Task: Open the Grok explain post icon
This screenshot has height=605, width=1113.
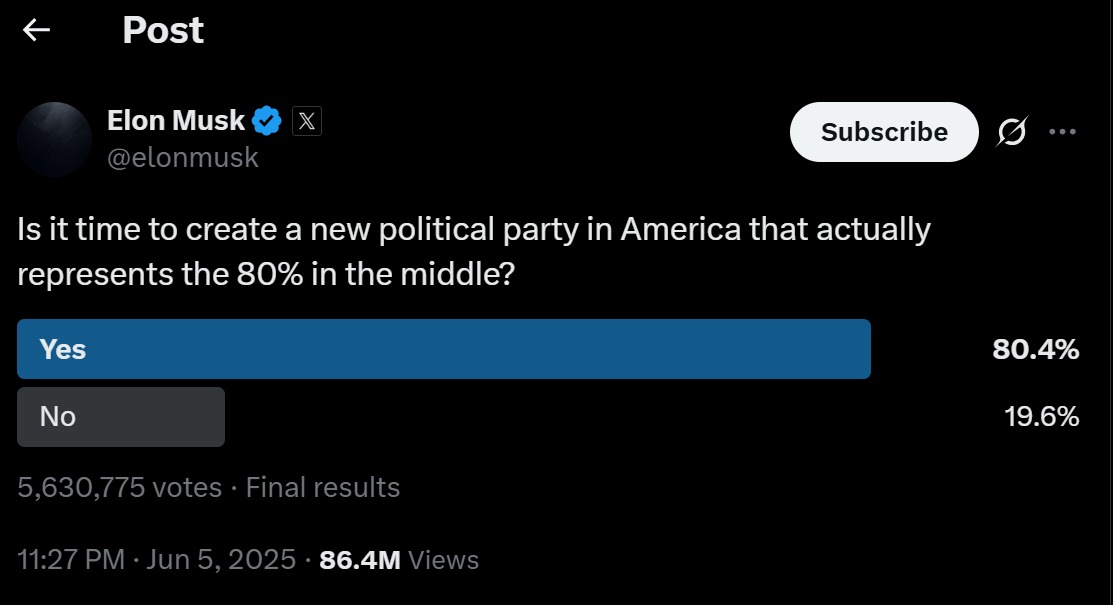Action: click(1012, 132)
